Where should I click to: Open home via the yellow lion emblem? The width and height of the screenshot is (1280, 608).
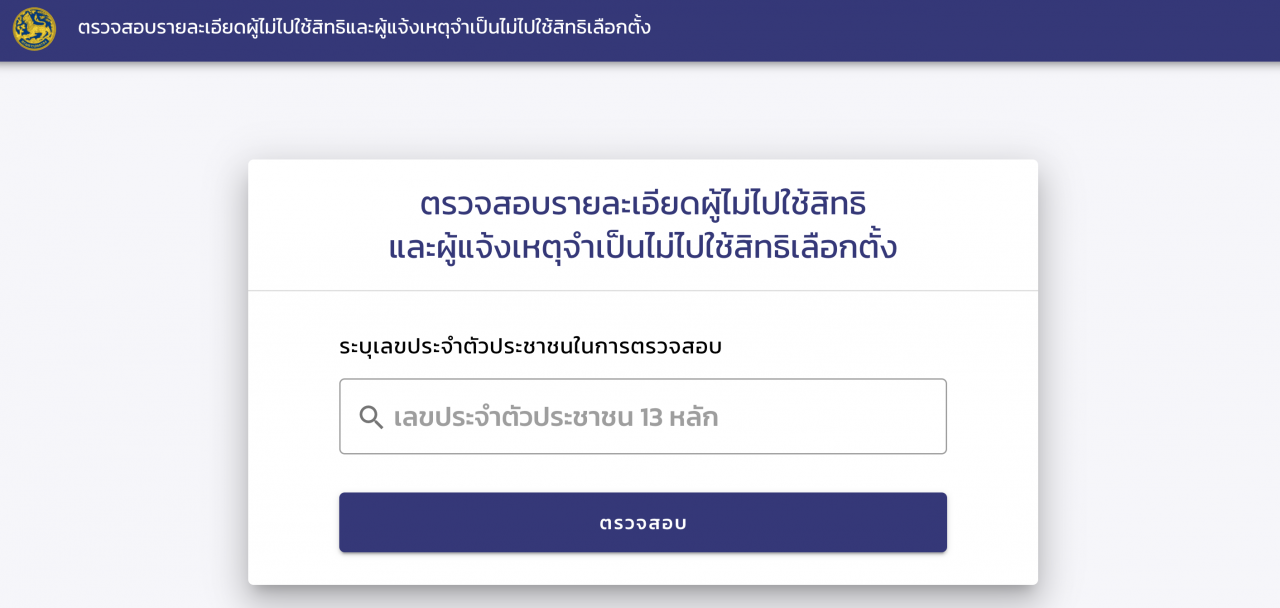pos(34,29)
